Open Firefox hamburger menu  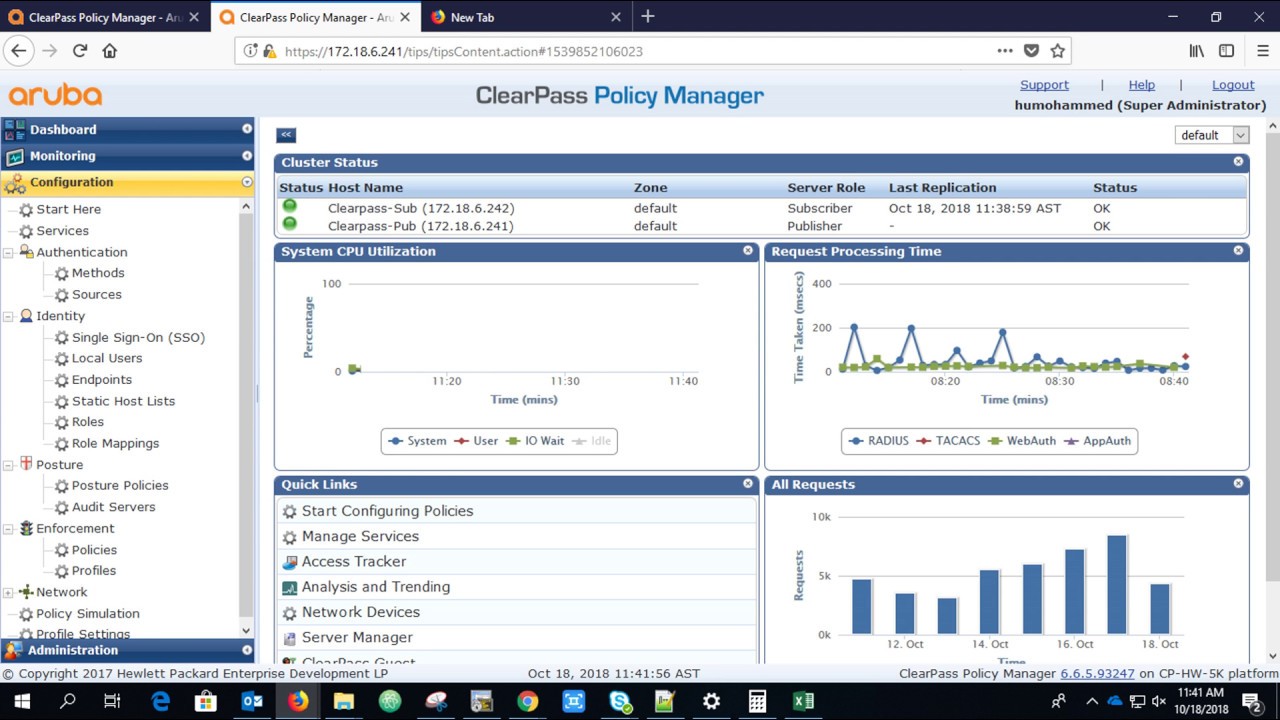tap(1261, 51)
